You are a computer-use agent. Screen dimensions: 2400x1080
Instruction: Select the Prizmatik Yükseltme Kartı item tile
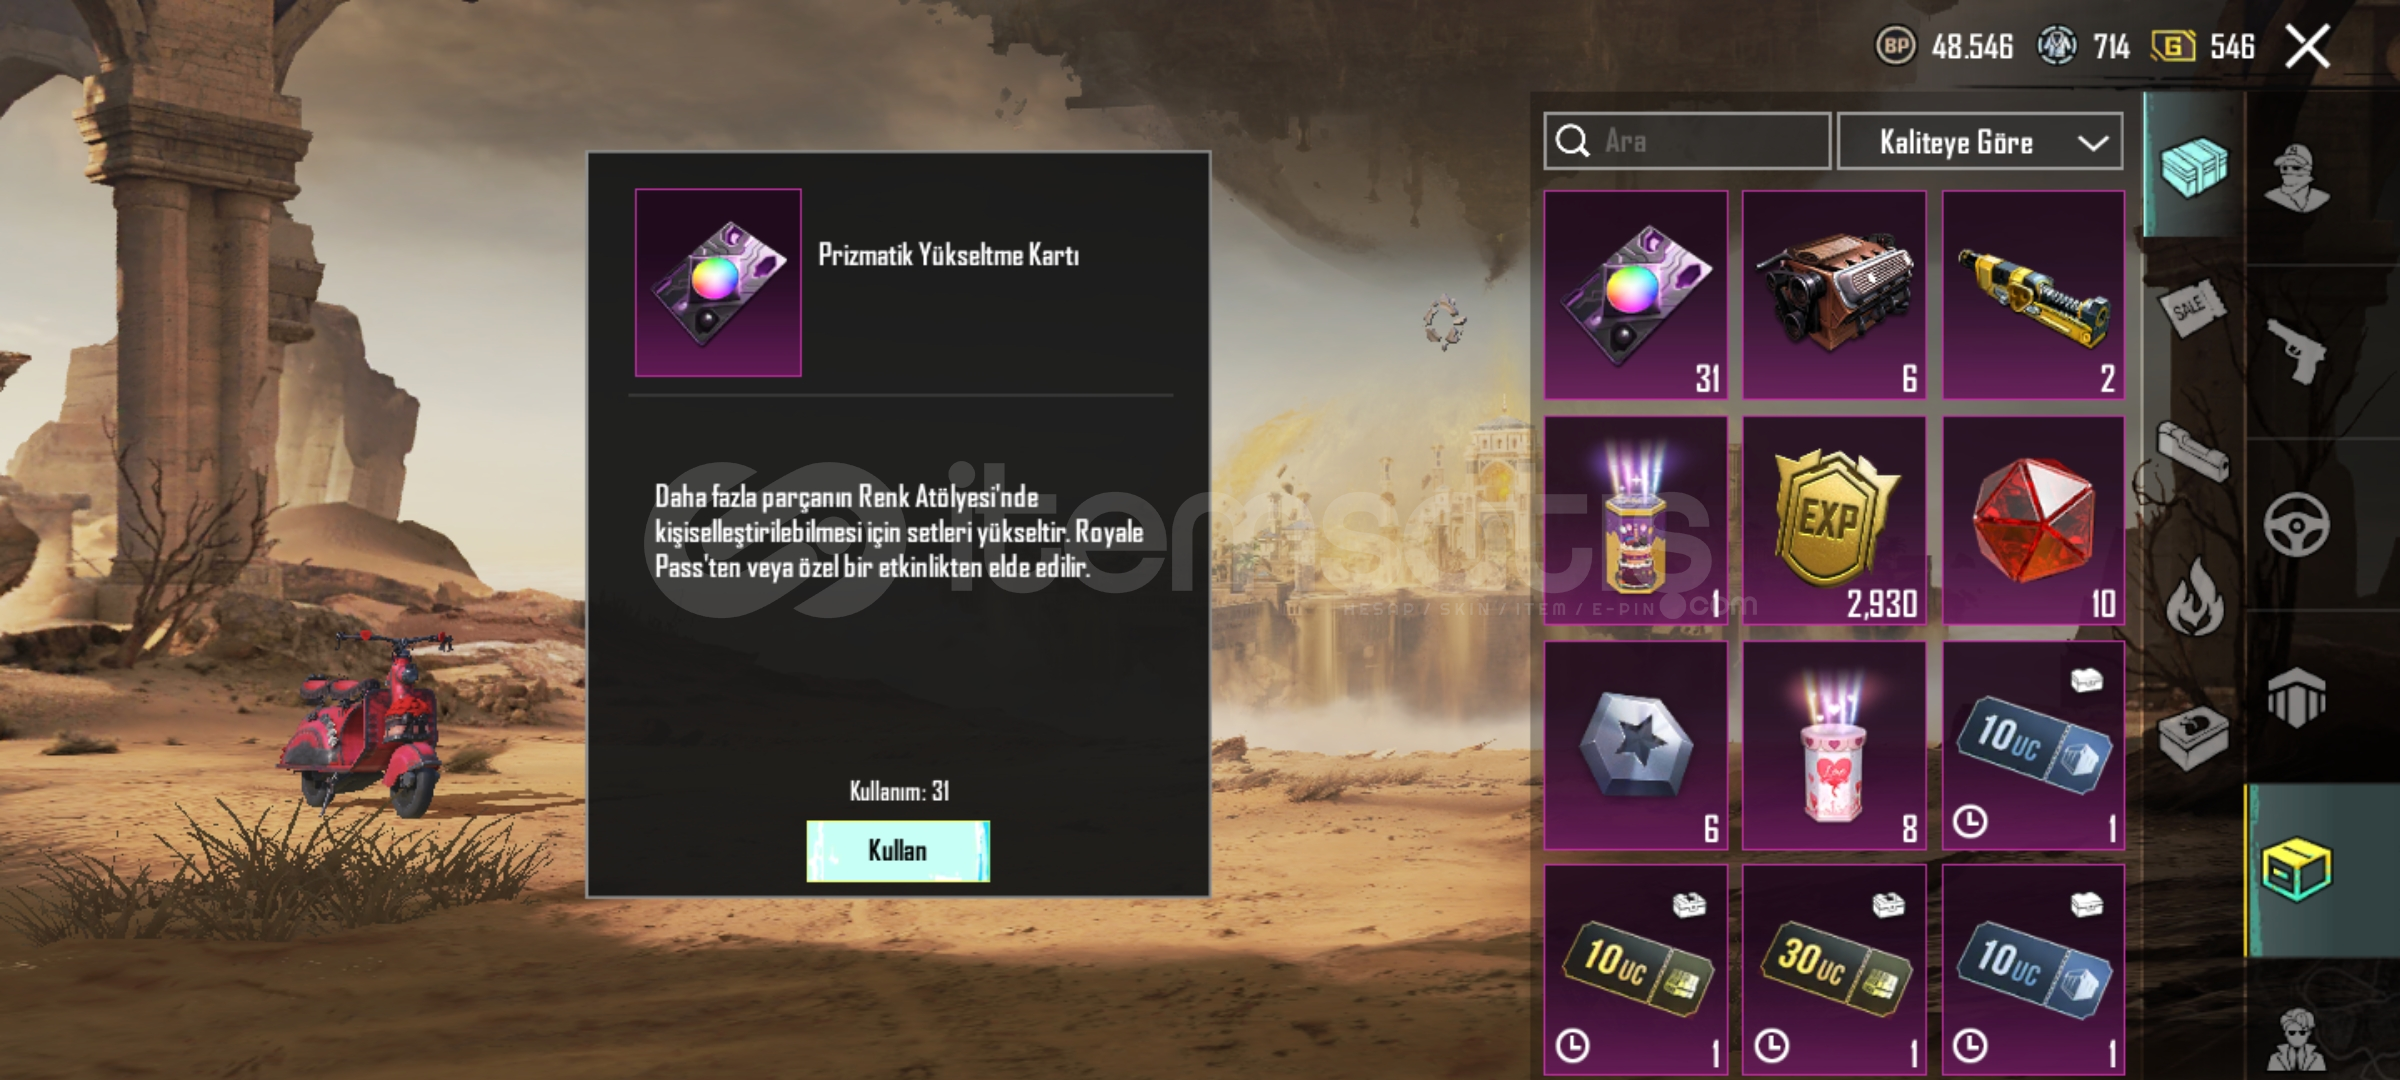coord(1636,295)
